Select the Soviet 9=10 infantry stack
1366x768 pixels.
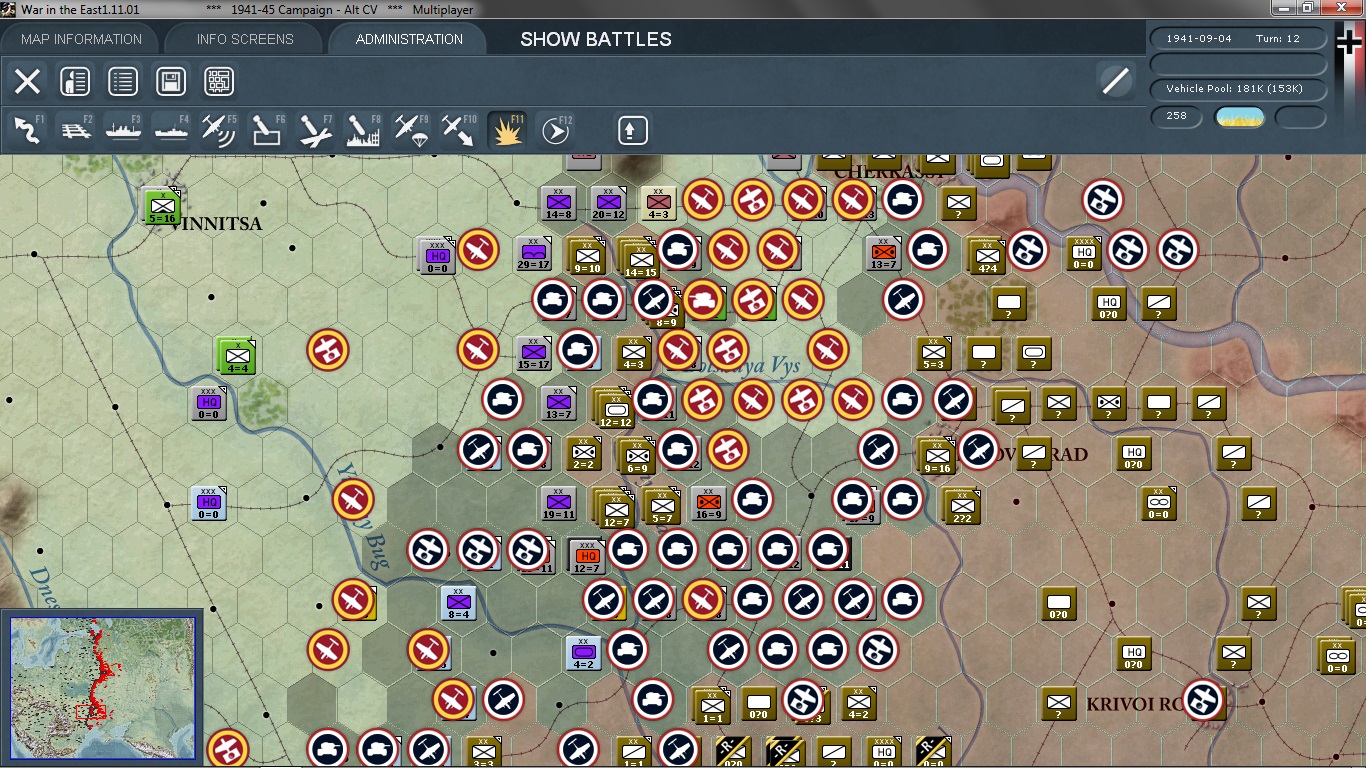pos(586,256)
